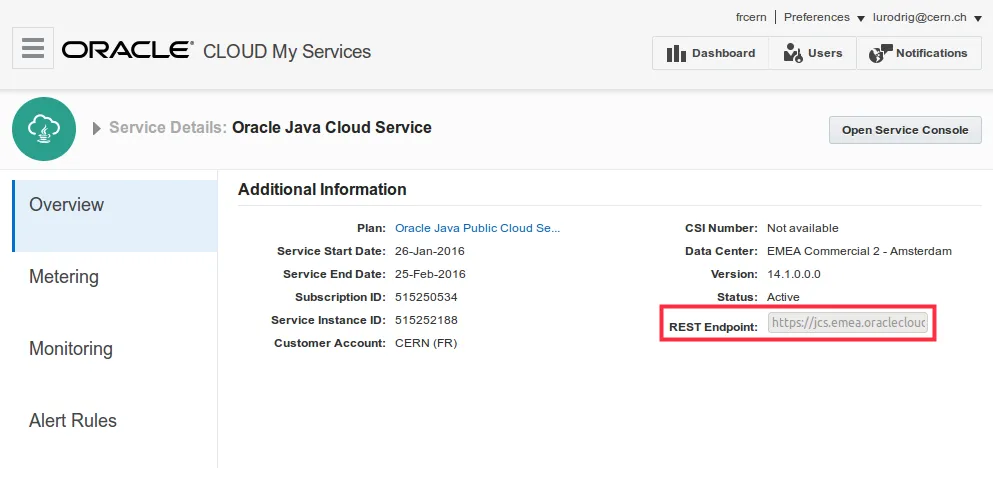Viewport: 993px width, 477px height.
Task: Click the Additional Information heading
Action: click(x=322, y=189)
